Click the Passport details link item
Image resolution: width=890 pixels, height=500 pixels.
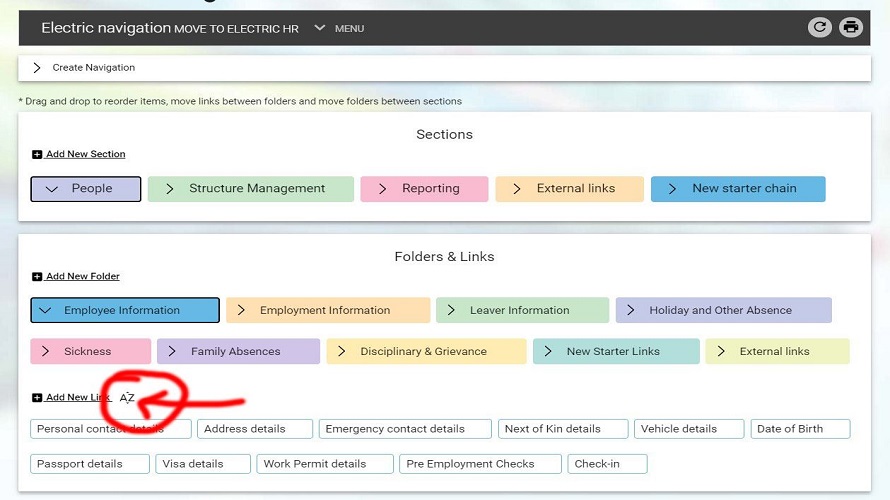click(89, 464)
